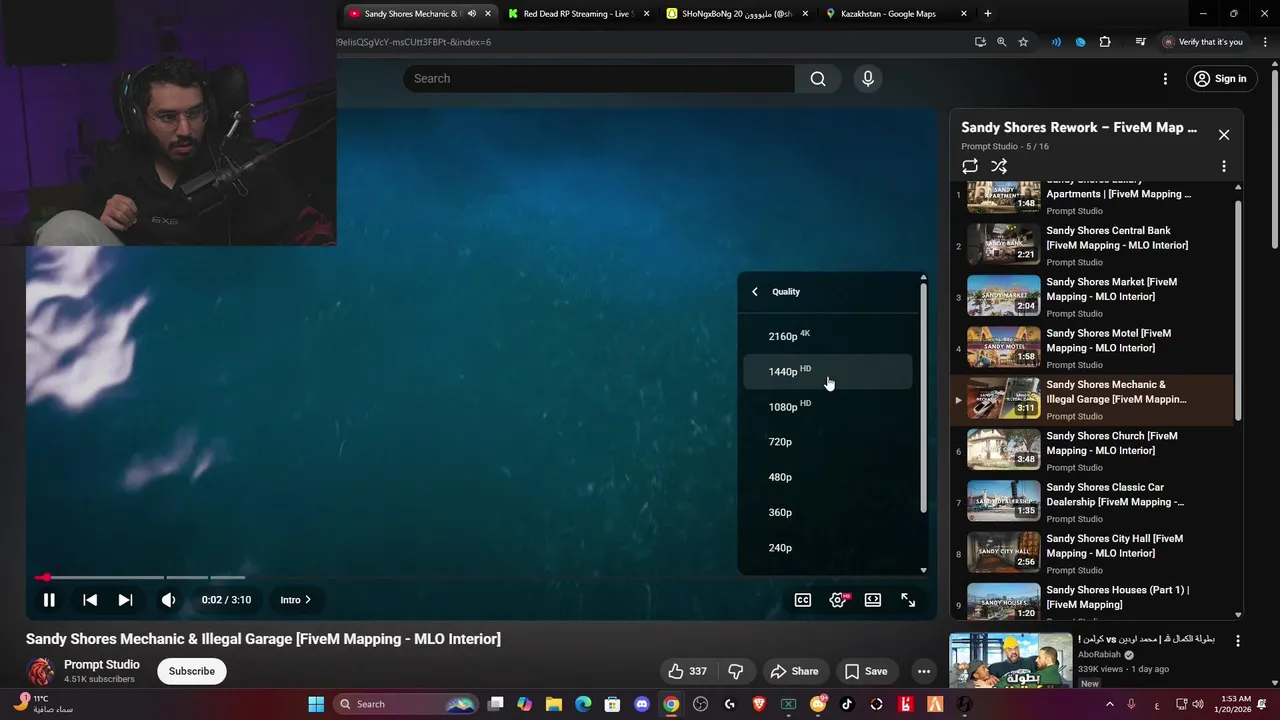Open Sandy Shores Houses Part 1 video

(x=1092, y=602)
